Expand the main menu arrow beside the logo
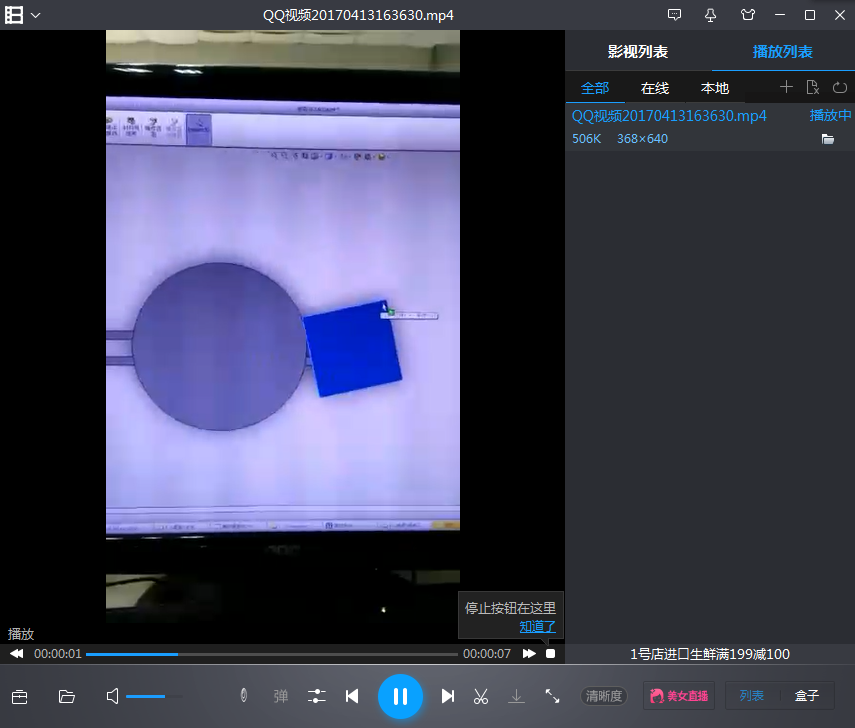Image resolution: width=855 pixels, height=728 pixels. click(36, 15)
